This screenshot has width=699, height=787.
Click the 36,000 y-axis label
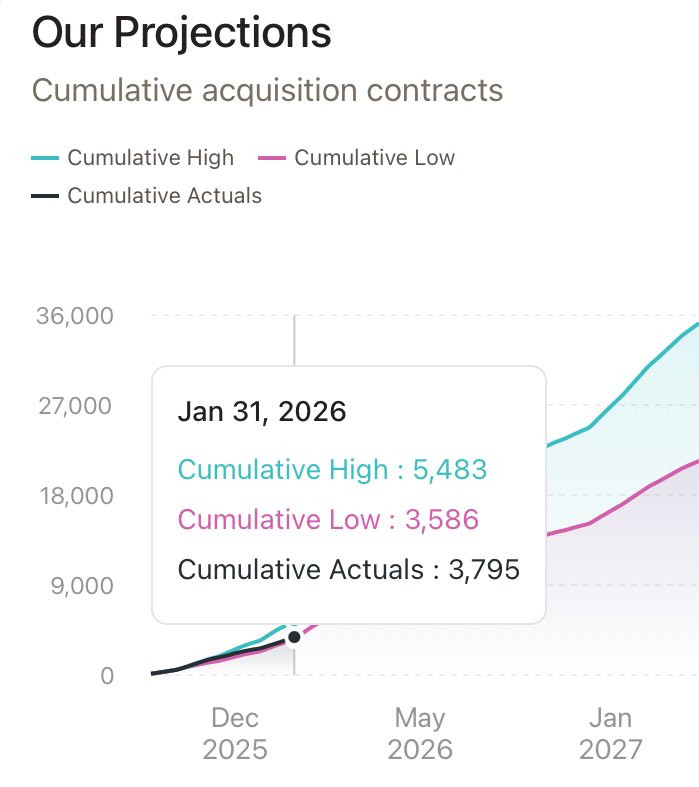(x=75, y=316)
